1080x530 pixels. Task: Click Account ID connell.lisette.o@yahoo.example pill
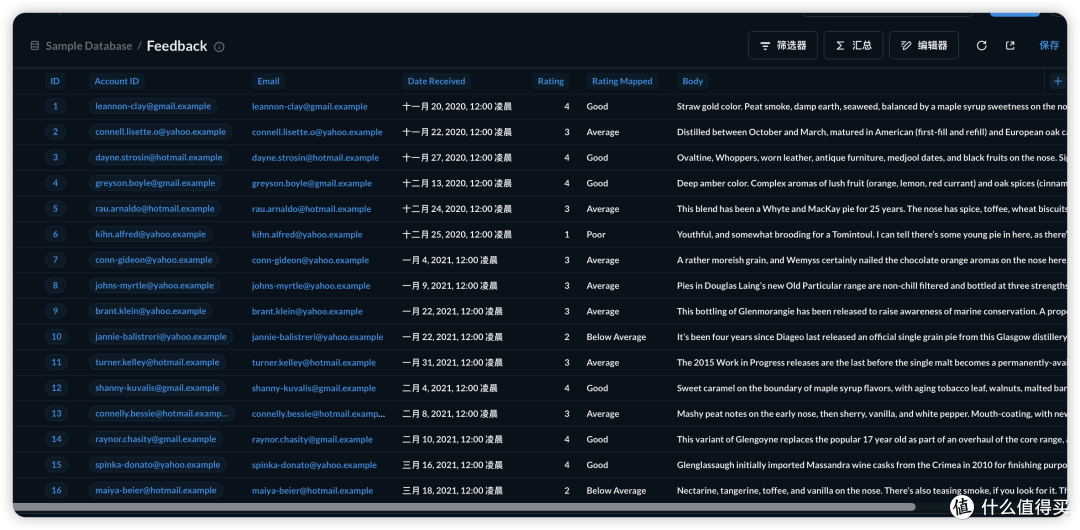coord(160,132)
